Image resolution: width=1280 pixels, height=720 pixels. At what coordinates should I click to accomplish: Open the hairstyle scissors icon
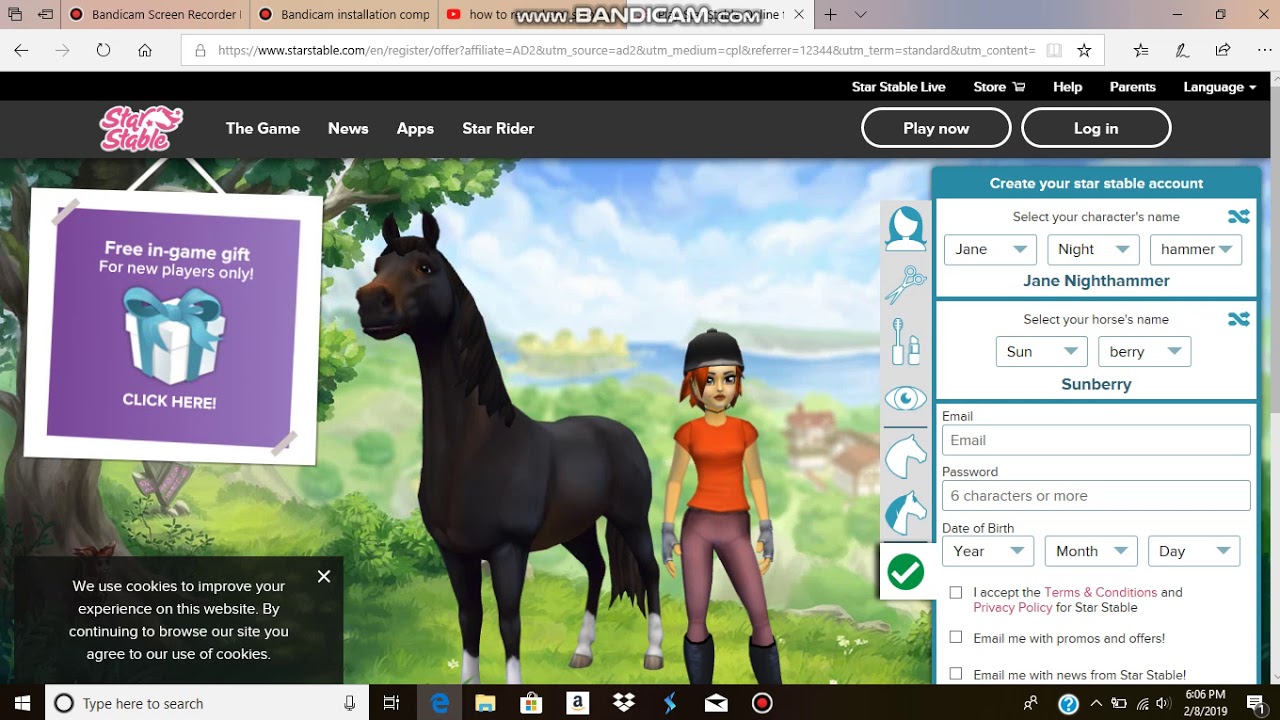[906, 285]
